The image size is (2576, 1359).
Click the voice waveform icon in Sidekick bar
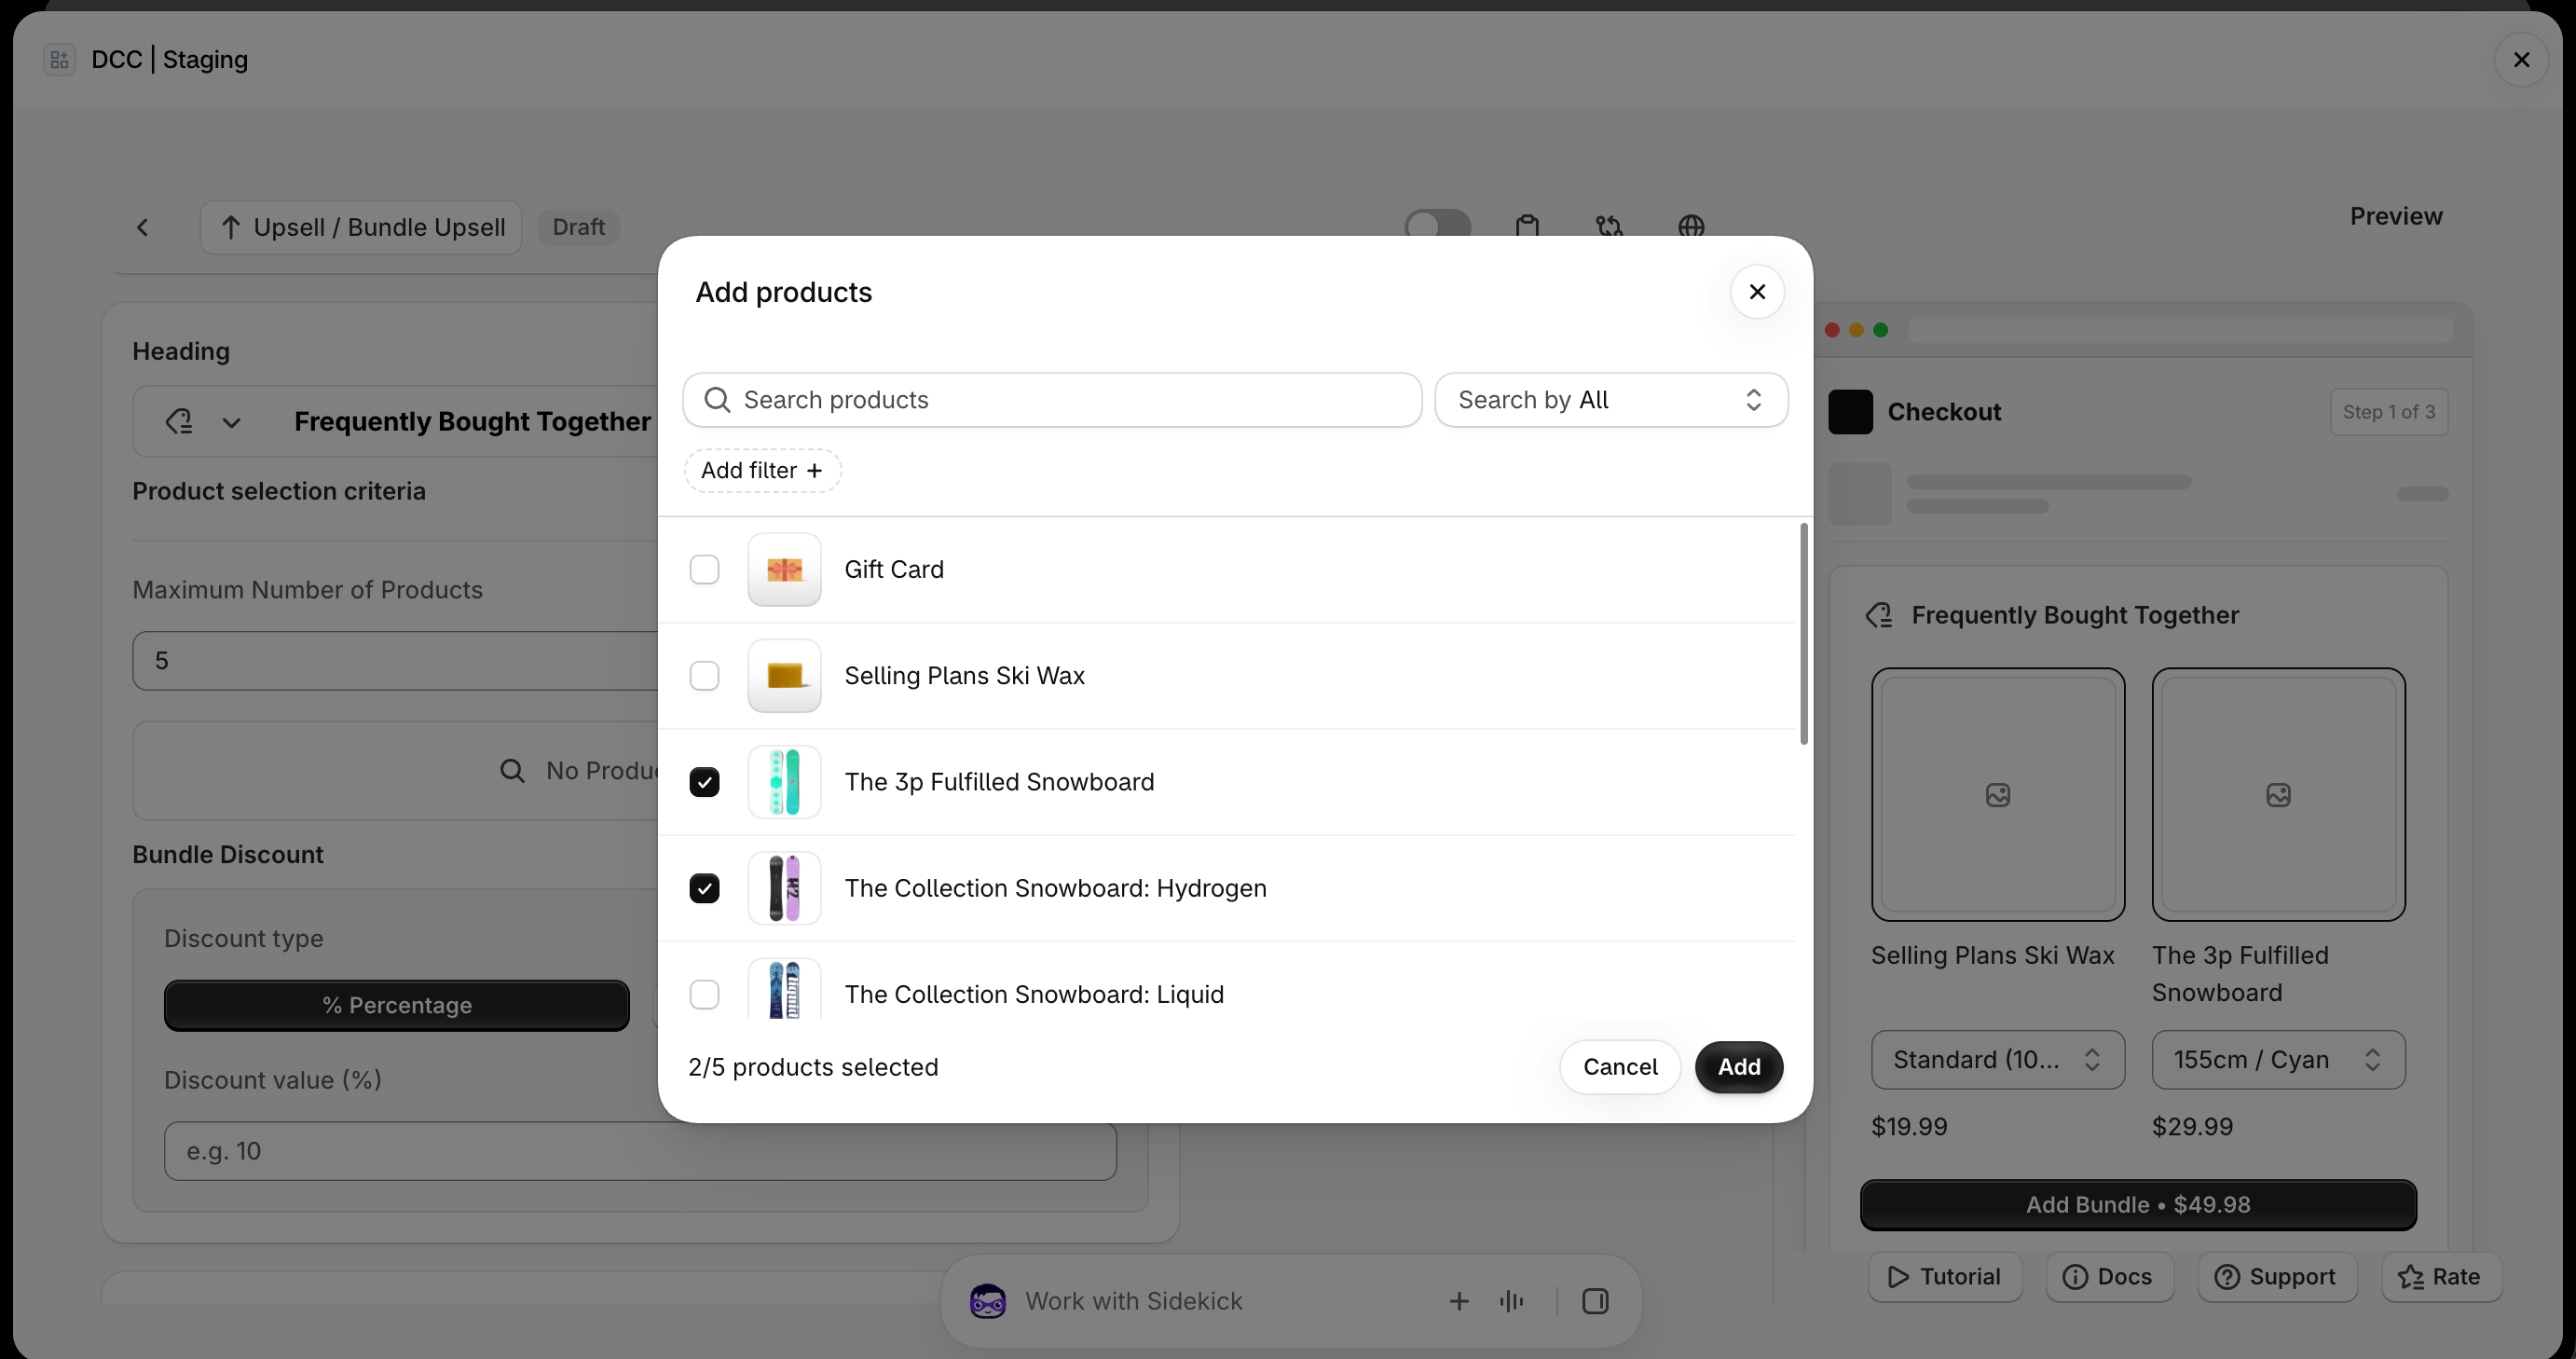point(1511,1301)
